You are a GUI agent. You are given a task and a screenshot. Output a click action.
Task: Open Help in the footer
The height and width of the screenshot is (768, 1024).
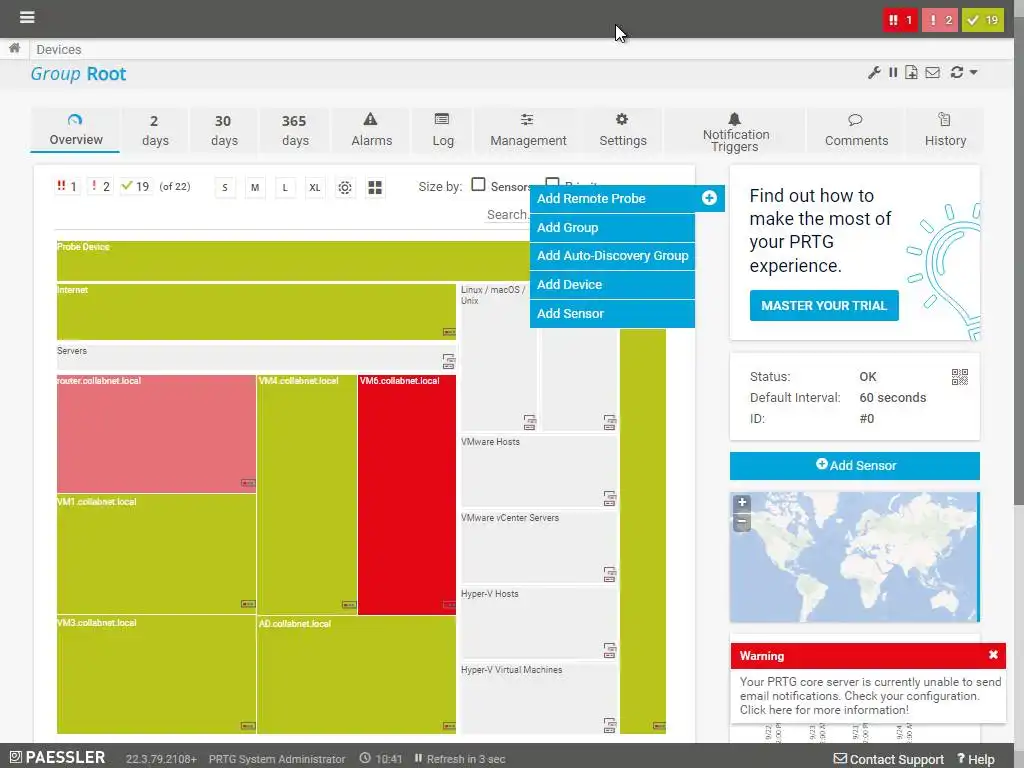coord(976,759)
